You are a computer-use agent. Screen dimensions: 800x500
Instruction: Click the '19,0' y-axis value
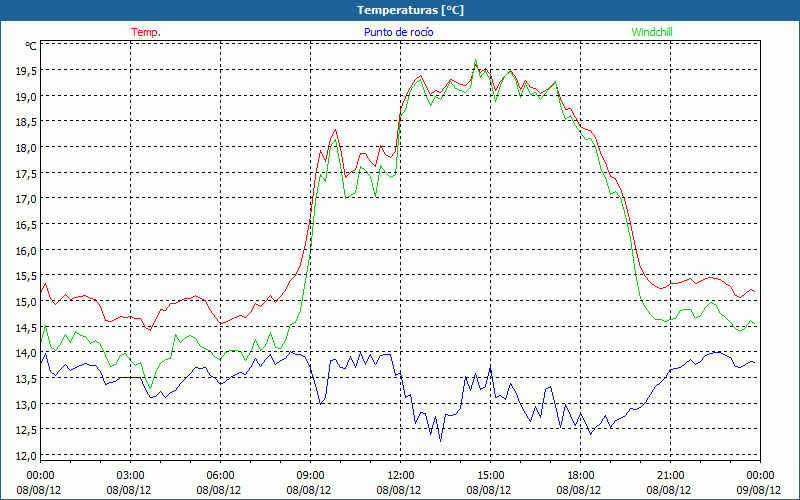tap(26, 96)
